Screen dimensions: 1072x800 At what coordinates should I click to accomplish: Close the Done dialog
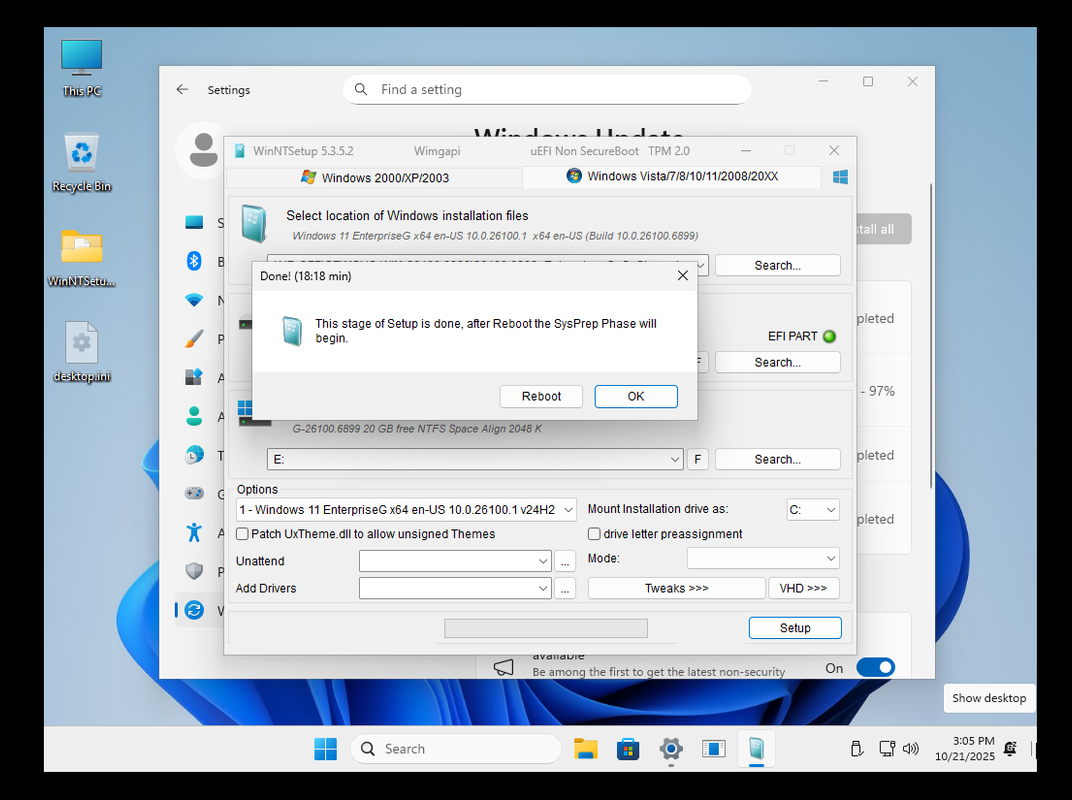(x=682, y=276)
